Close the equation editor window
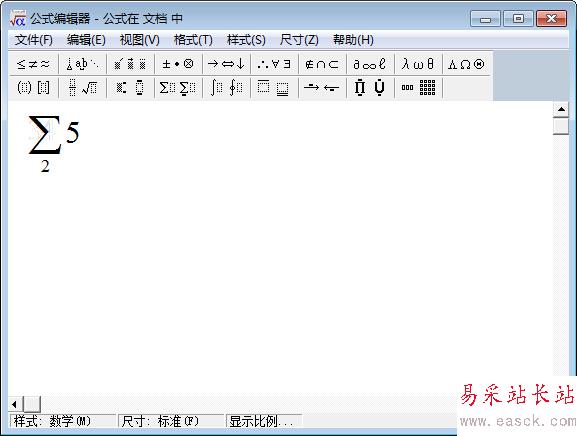 click(x=551, y=19)
